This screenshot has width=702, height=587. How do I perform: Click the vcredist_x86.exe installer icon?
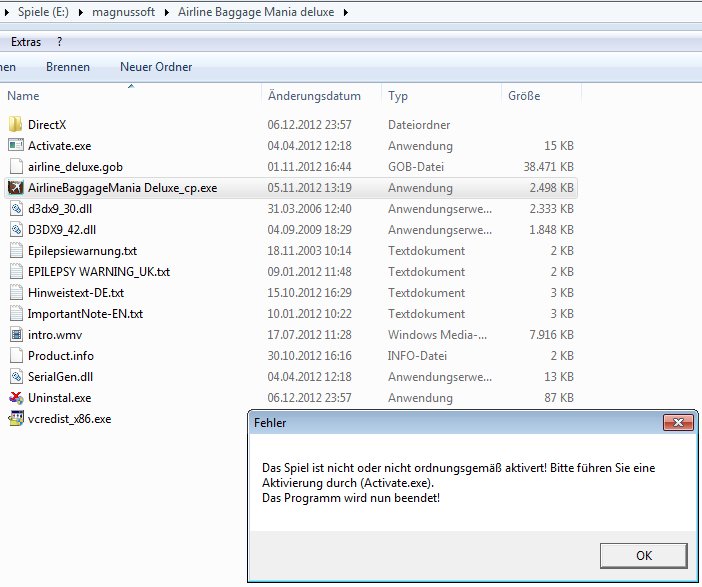(15, 419)
